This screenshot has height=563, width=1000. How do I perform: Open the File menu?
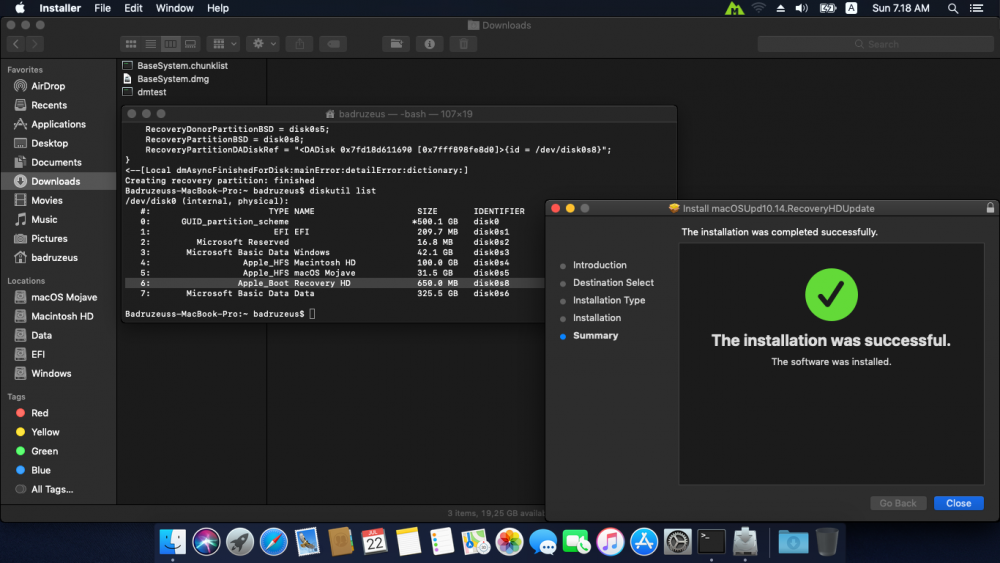[102, 8]
